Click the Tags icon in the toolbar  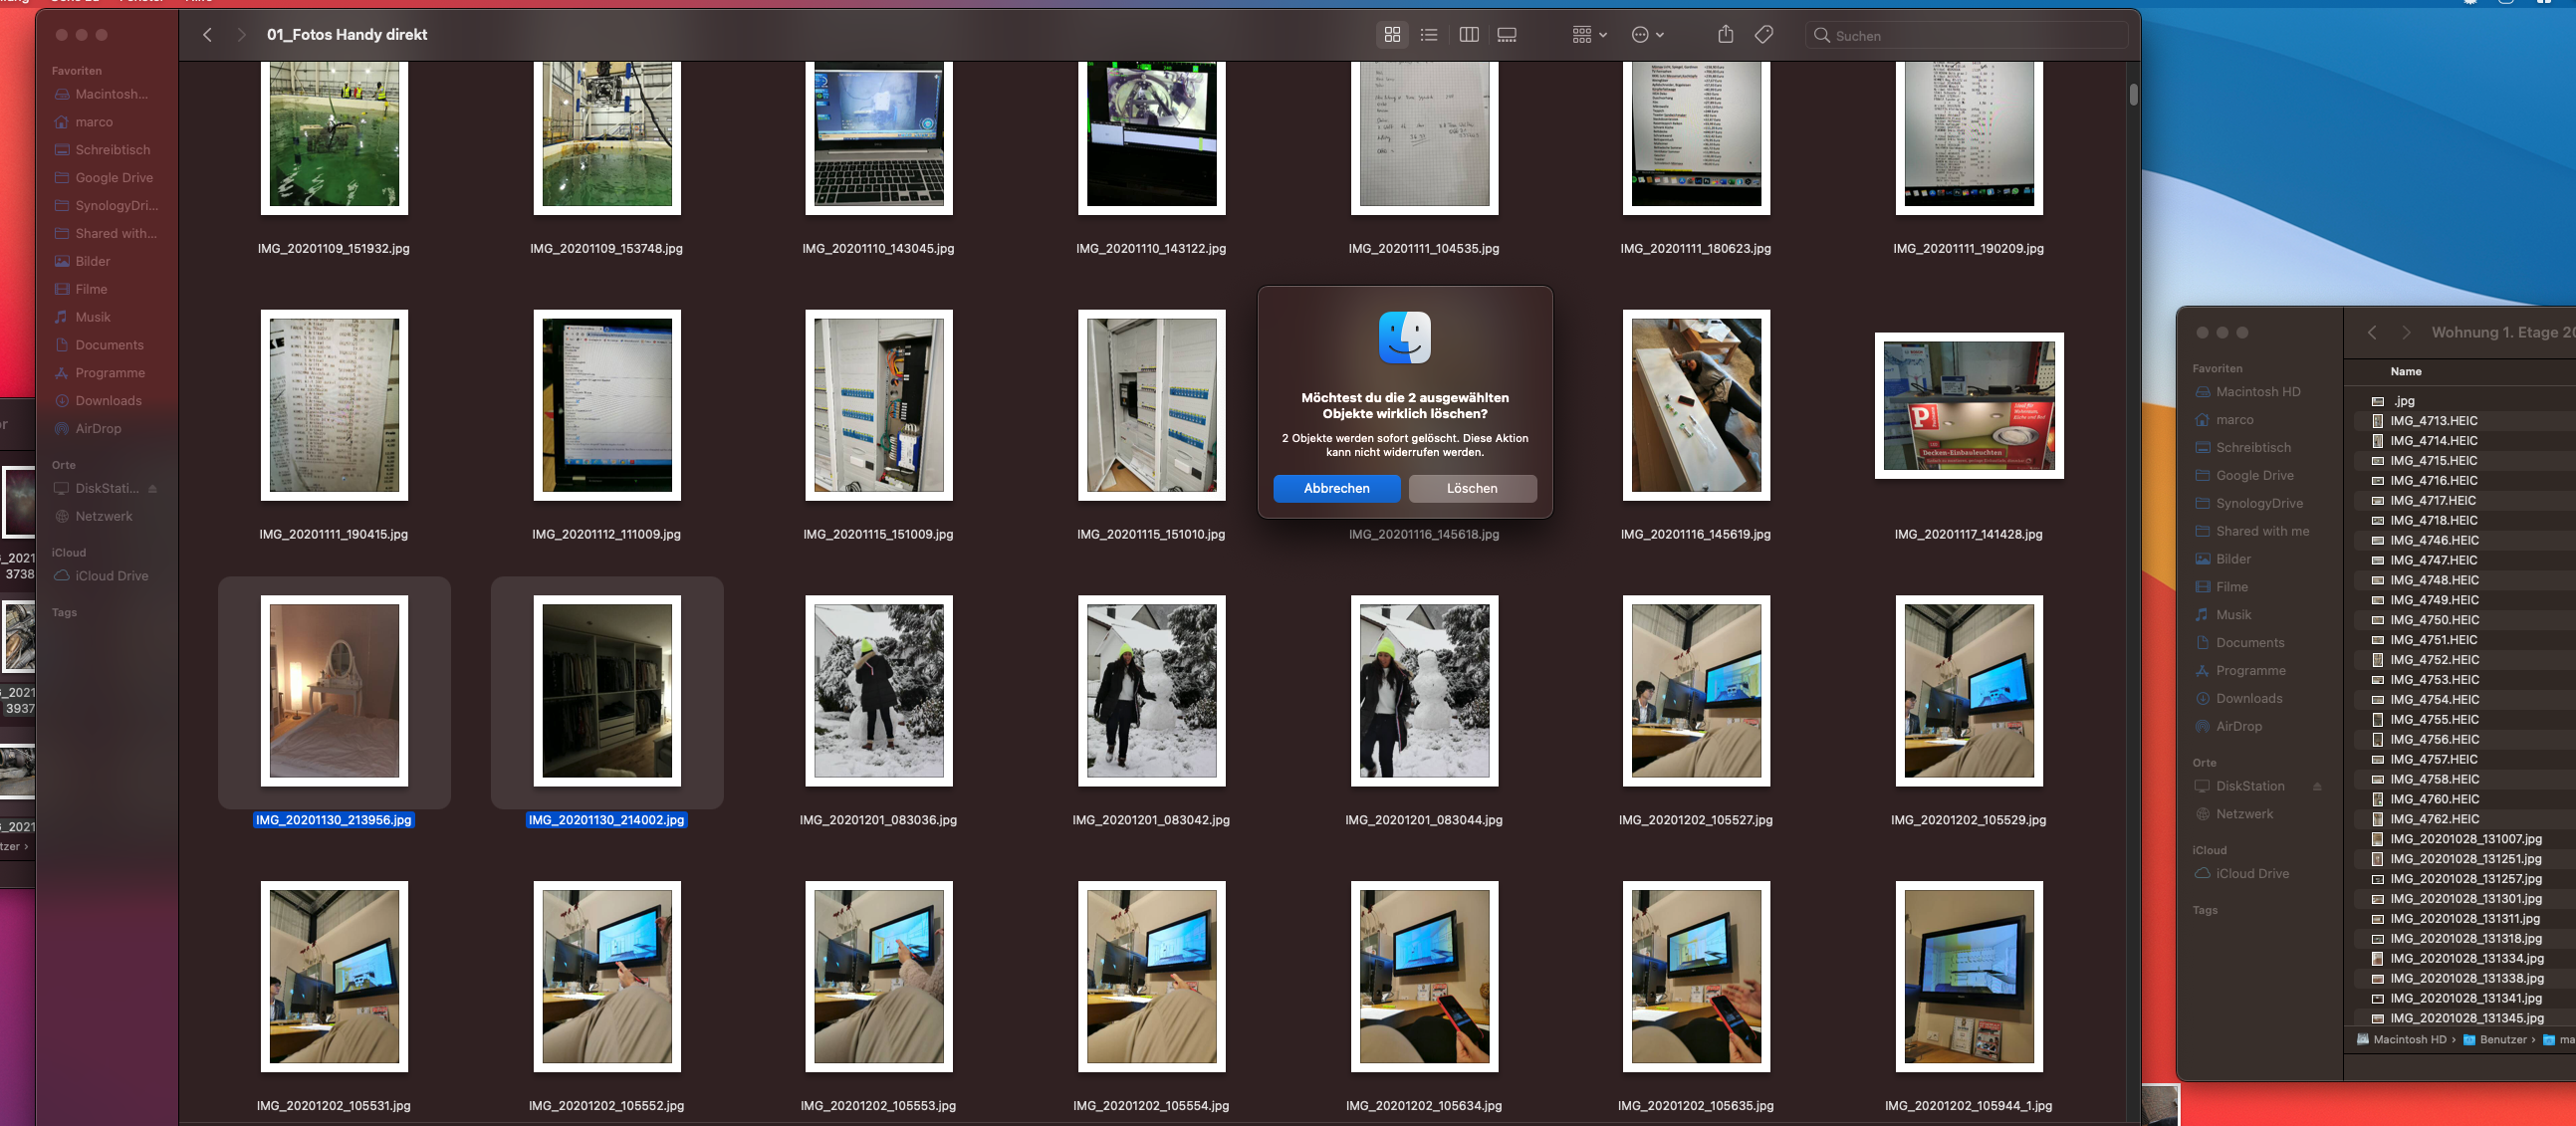[x=1763, y=34]
